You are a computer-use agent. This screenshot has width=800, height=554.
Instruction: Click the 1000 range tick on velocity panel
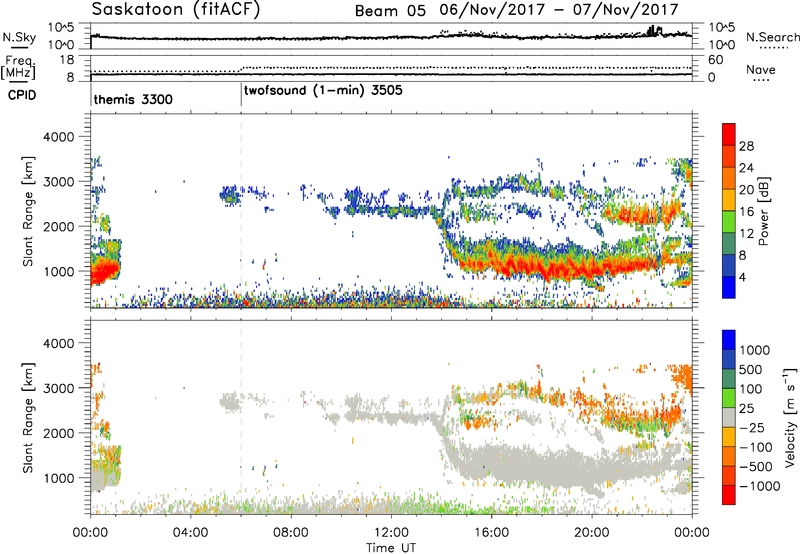tap(59, 478)
